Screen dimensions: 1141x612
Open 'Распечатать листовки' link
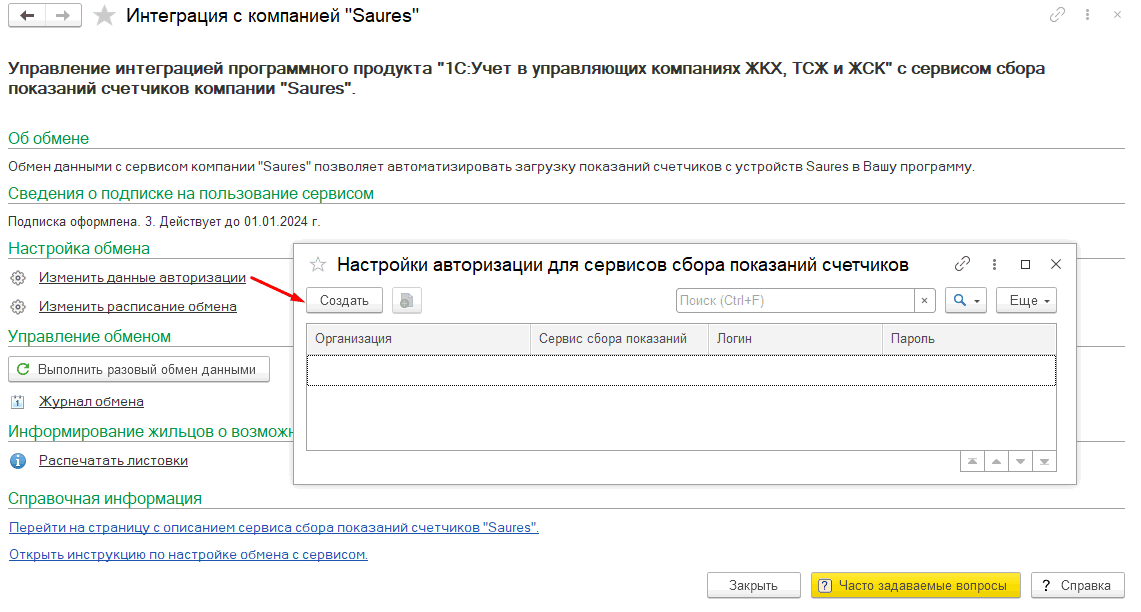114,460
